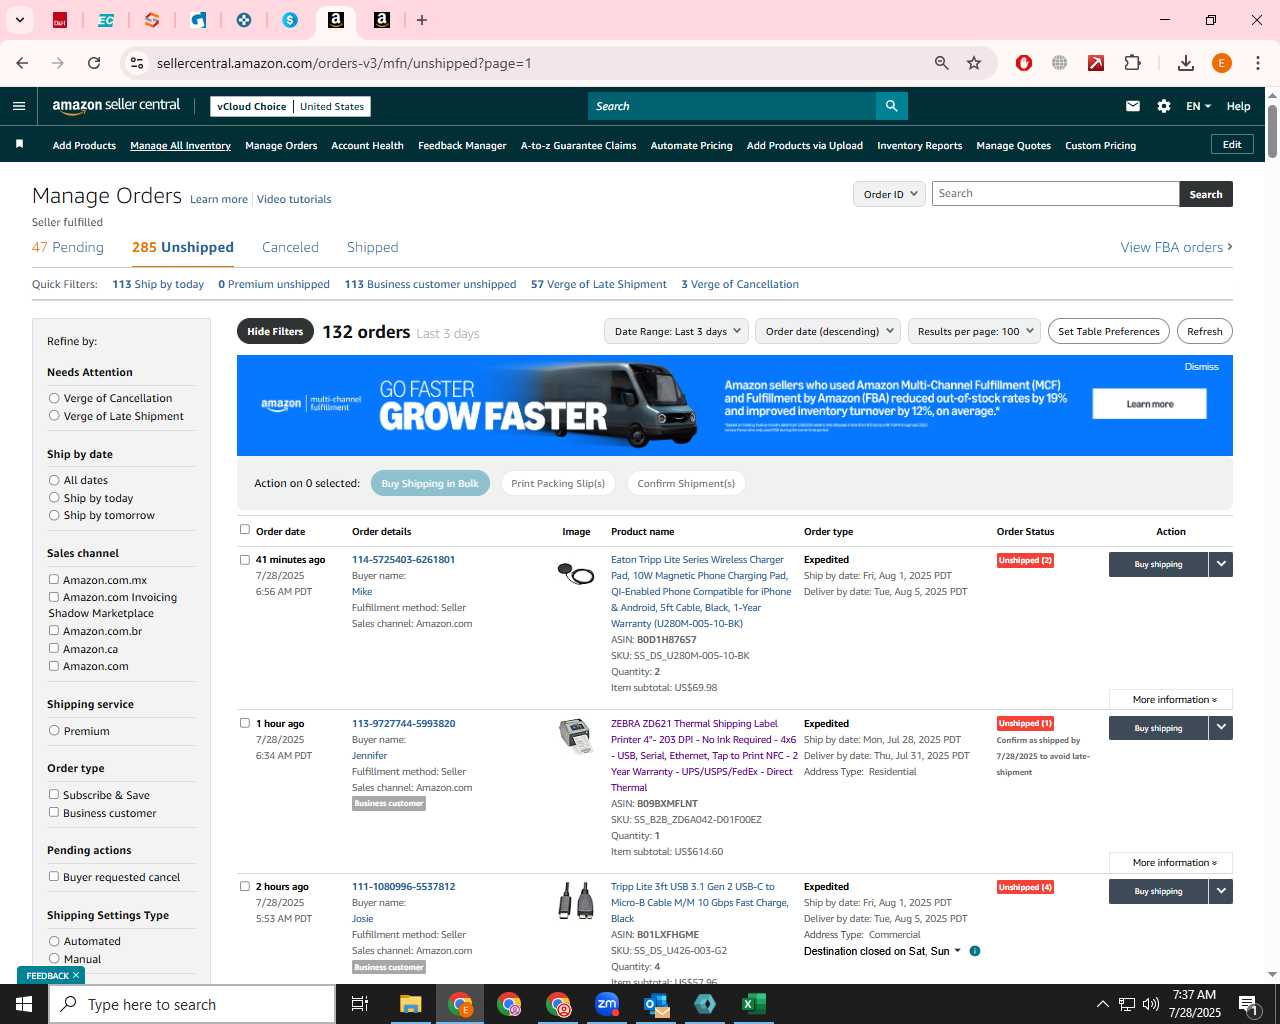Click Set Table Preferences button
The image size is (1280, 1024).
click(x=1108, y=331)
